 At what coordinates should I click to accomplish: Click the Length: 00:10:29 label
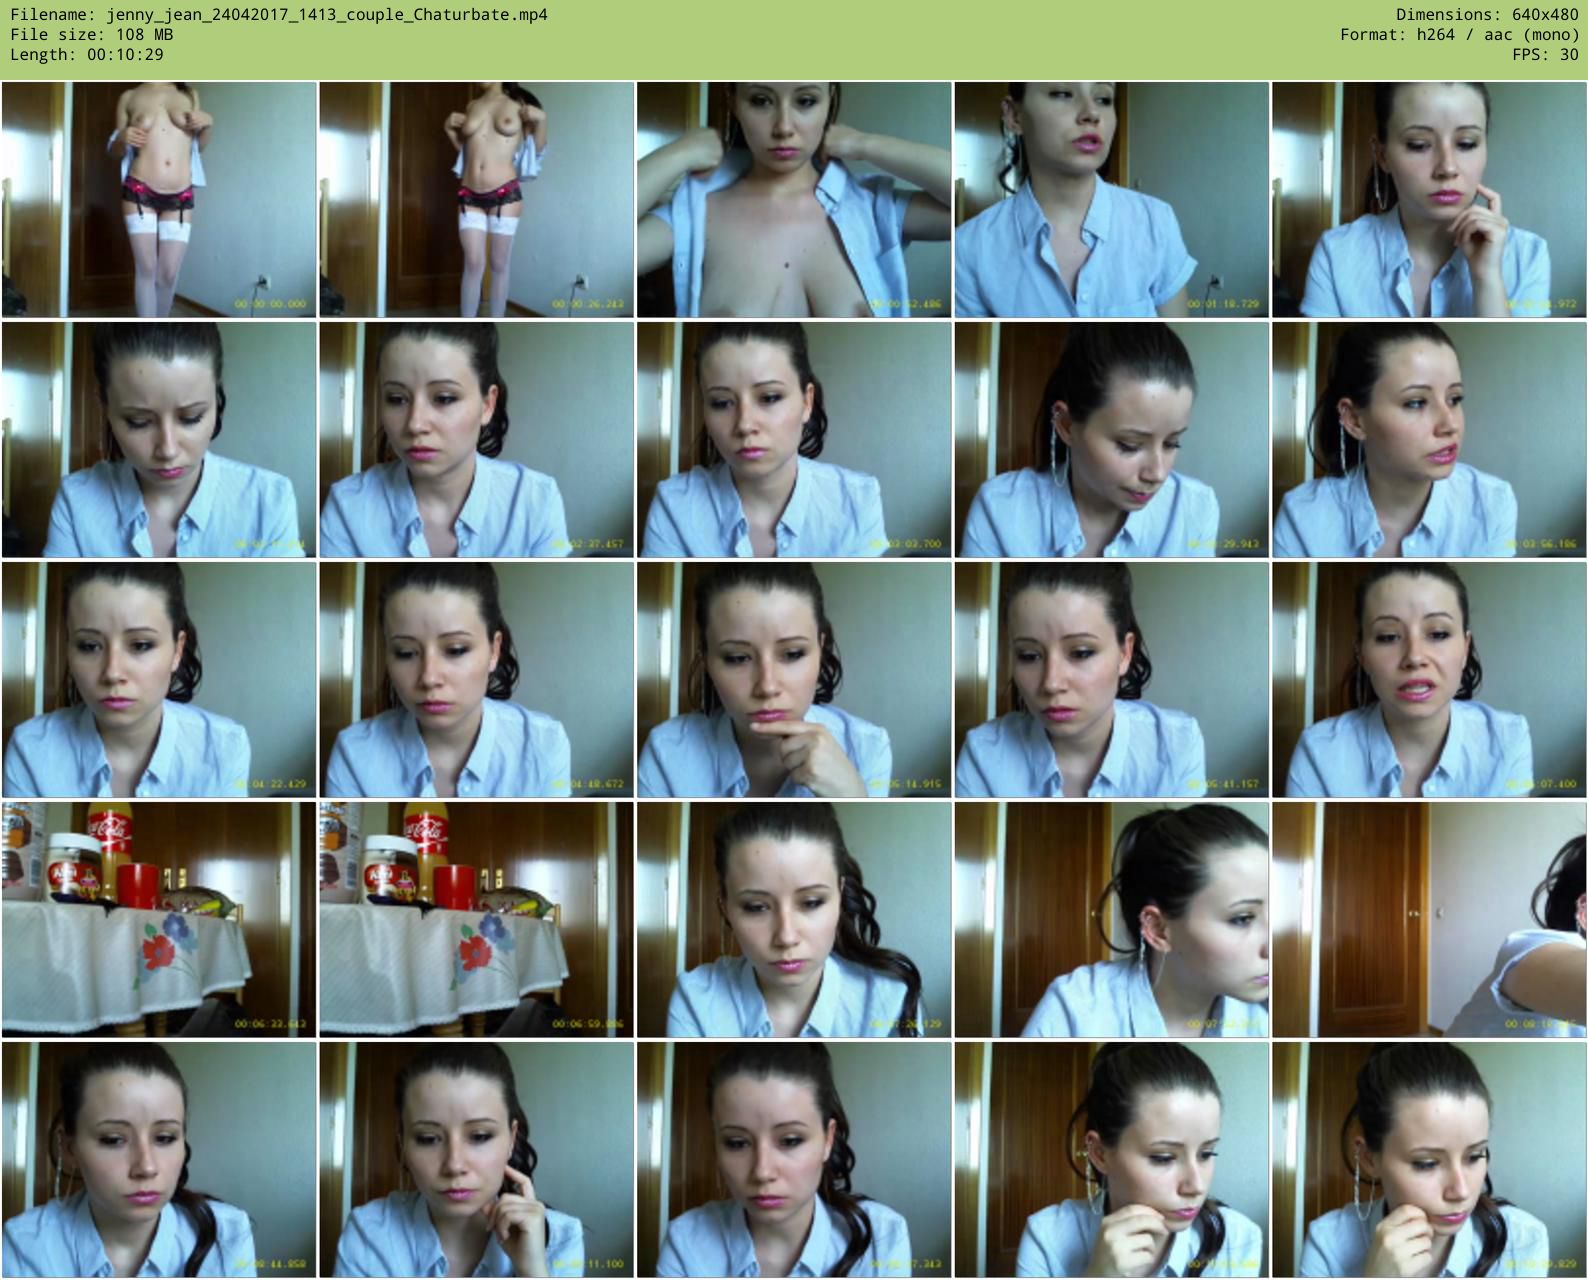click(87, 55)
